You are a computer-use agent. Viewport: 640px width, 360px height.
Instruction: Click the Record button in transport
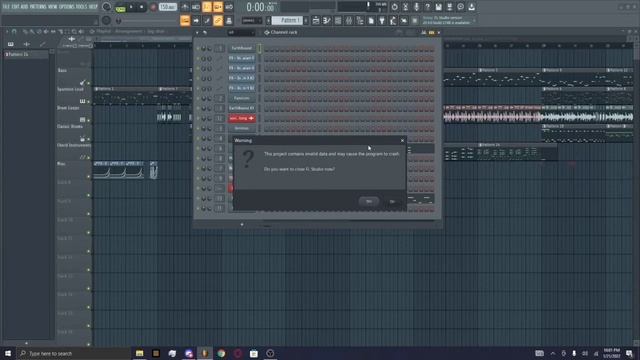click(153, 7)
